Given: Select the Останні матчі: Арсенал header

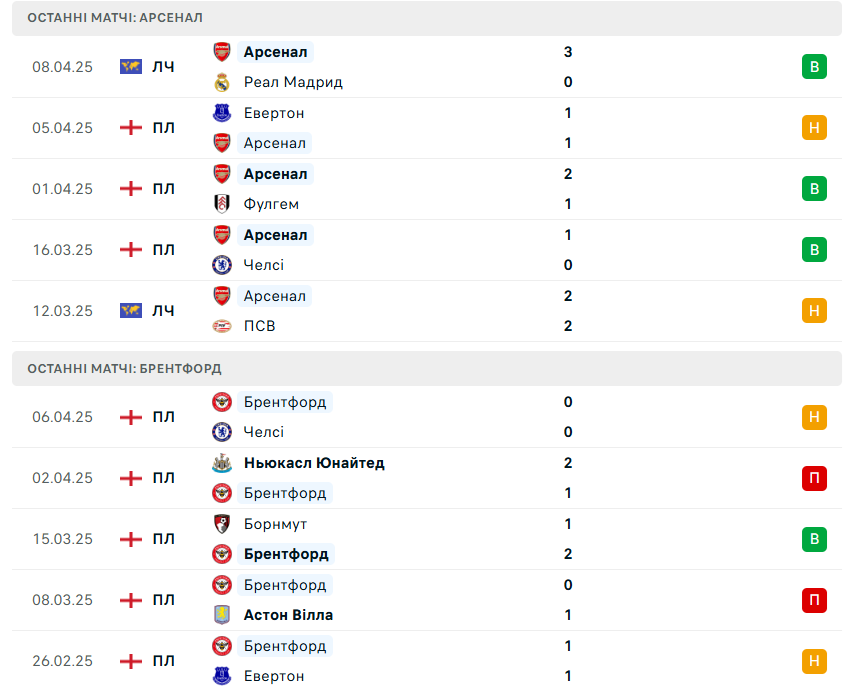Looking at the screenshot, I should [x=427, y=18].
